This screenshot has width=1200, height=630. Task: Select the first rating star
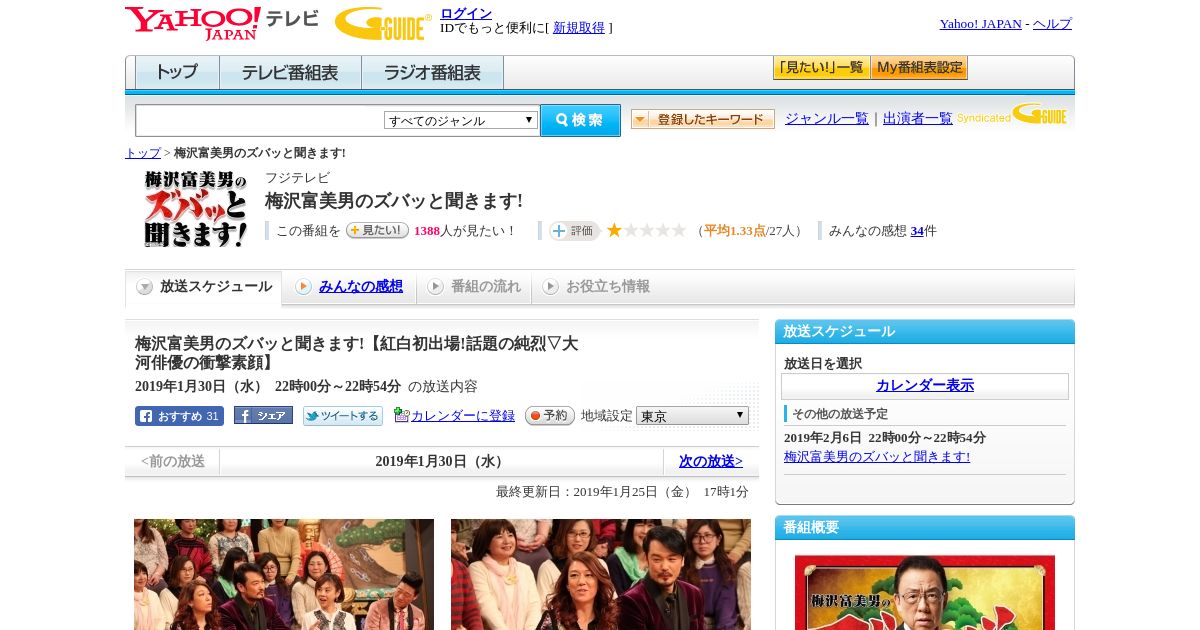pyautogui.click(x=614, y=230)
